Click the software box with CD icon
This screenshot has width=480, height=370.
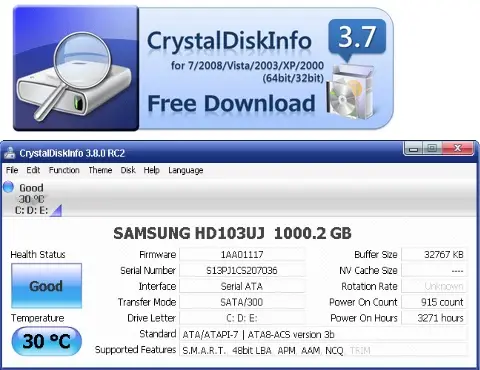pyautogui.click(x=350, y=93)
